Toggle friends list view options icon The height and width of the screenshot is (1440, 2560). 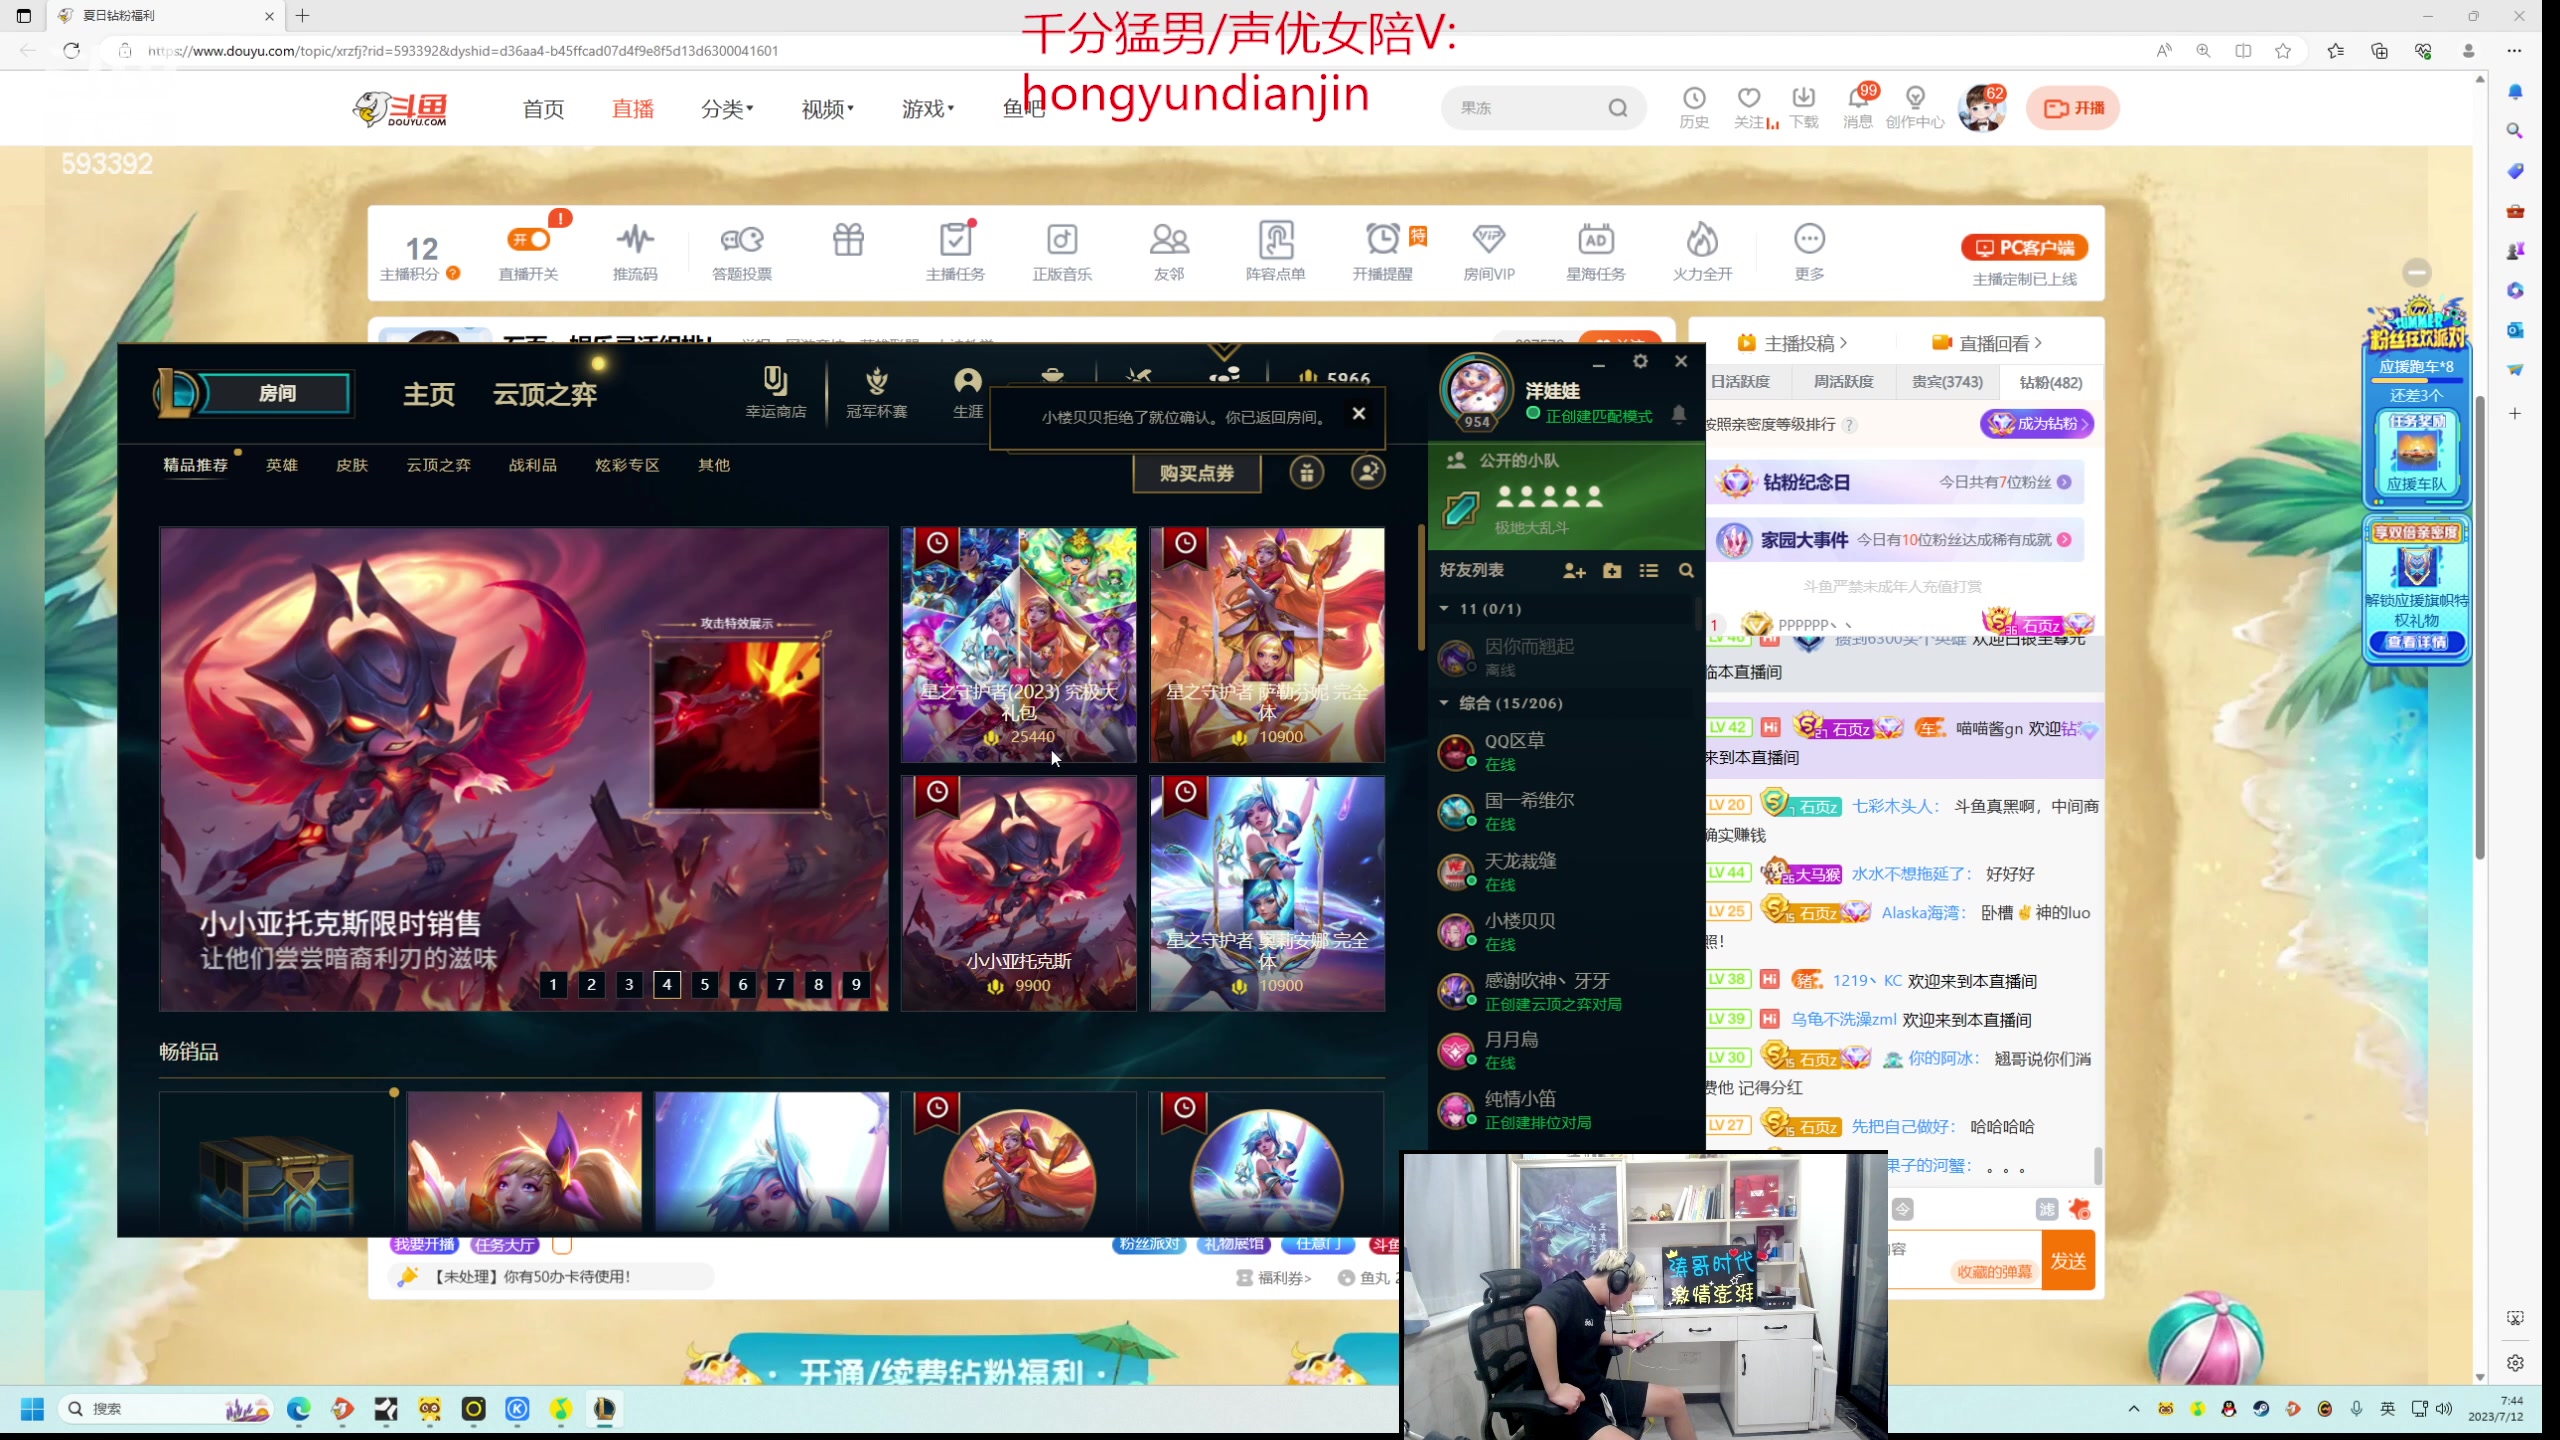click(1649, 570)
